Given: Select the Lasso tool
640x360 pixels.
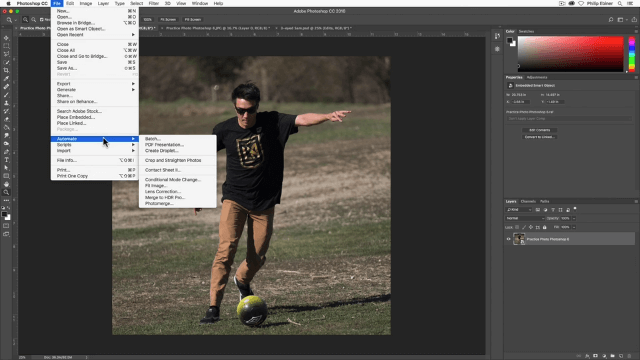Looking at the screenshot, I should point(6,54).
